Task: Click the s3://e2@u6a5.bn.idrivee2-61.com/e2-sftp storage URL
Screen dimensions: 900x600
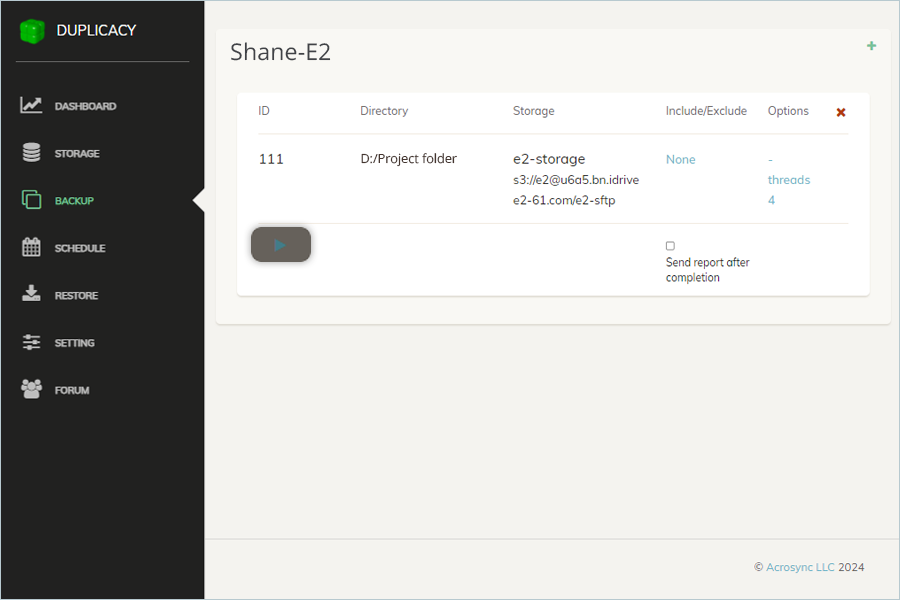Action: [576, 190]
